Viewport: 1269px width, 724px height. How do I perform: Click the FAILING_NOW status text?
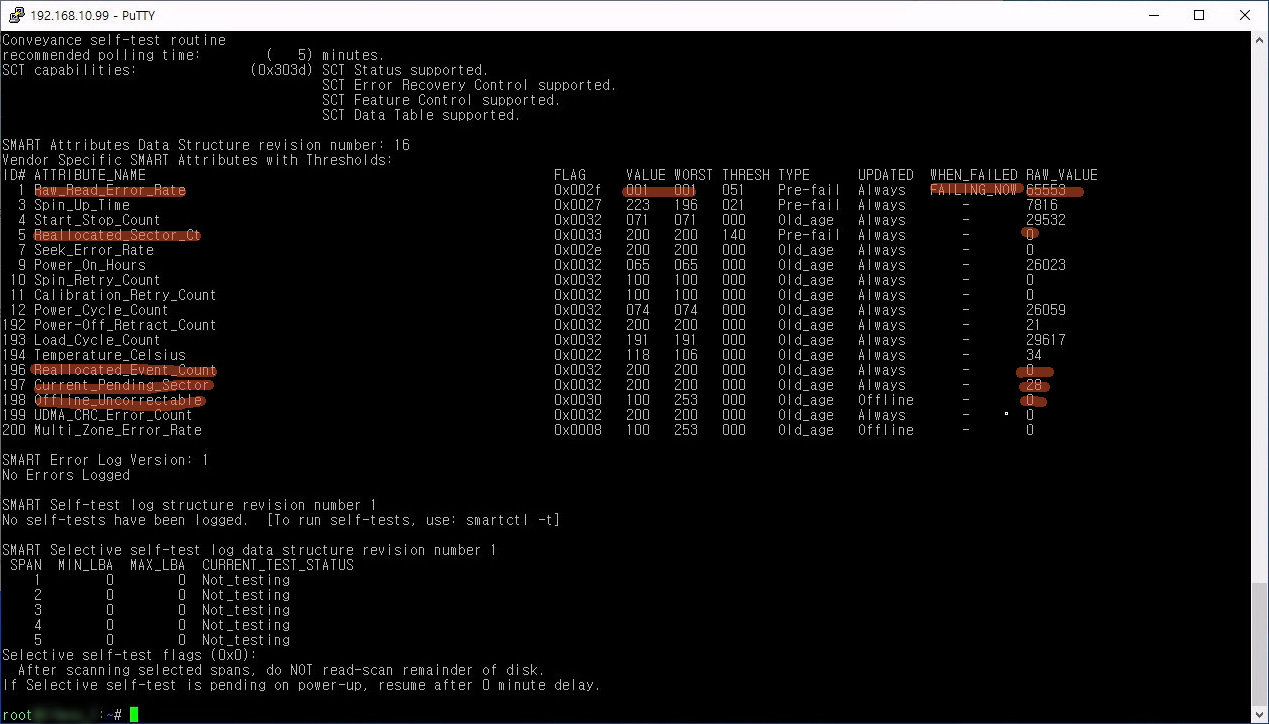click(973, 190)
